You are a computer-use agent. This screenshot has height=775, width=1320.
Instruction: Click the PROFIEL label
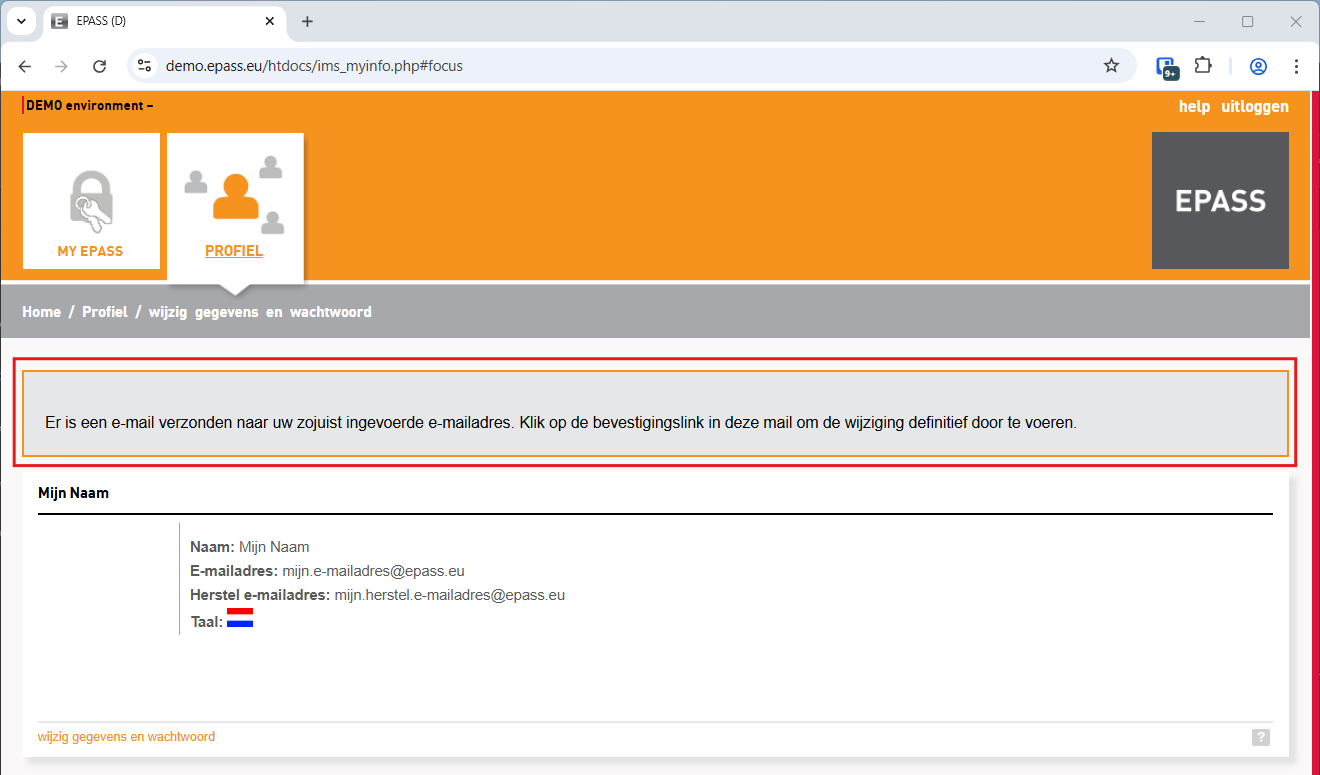pyautogui.click(x=234, y=251)
